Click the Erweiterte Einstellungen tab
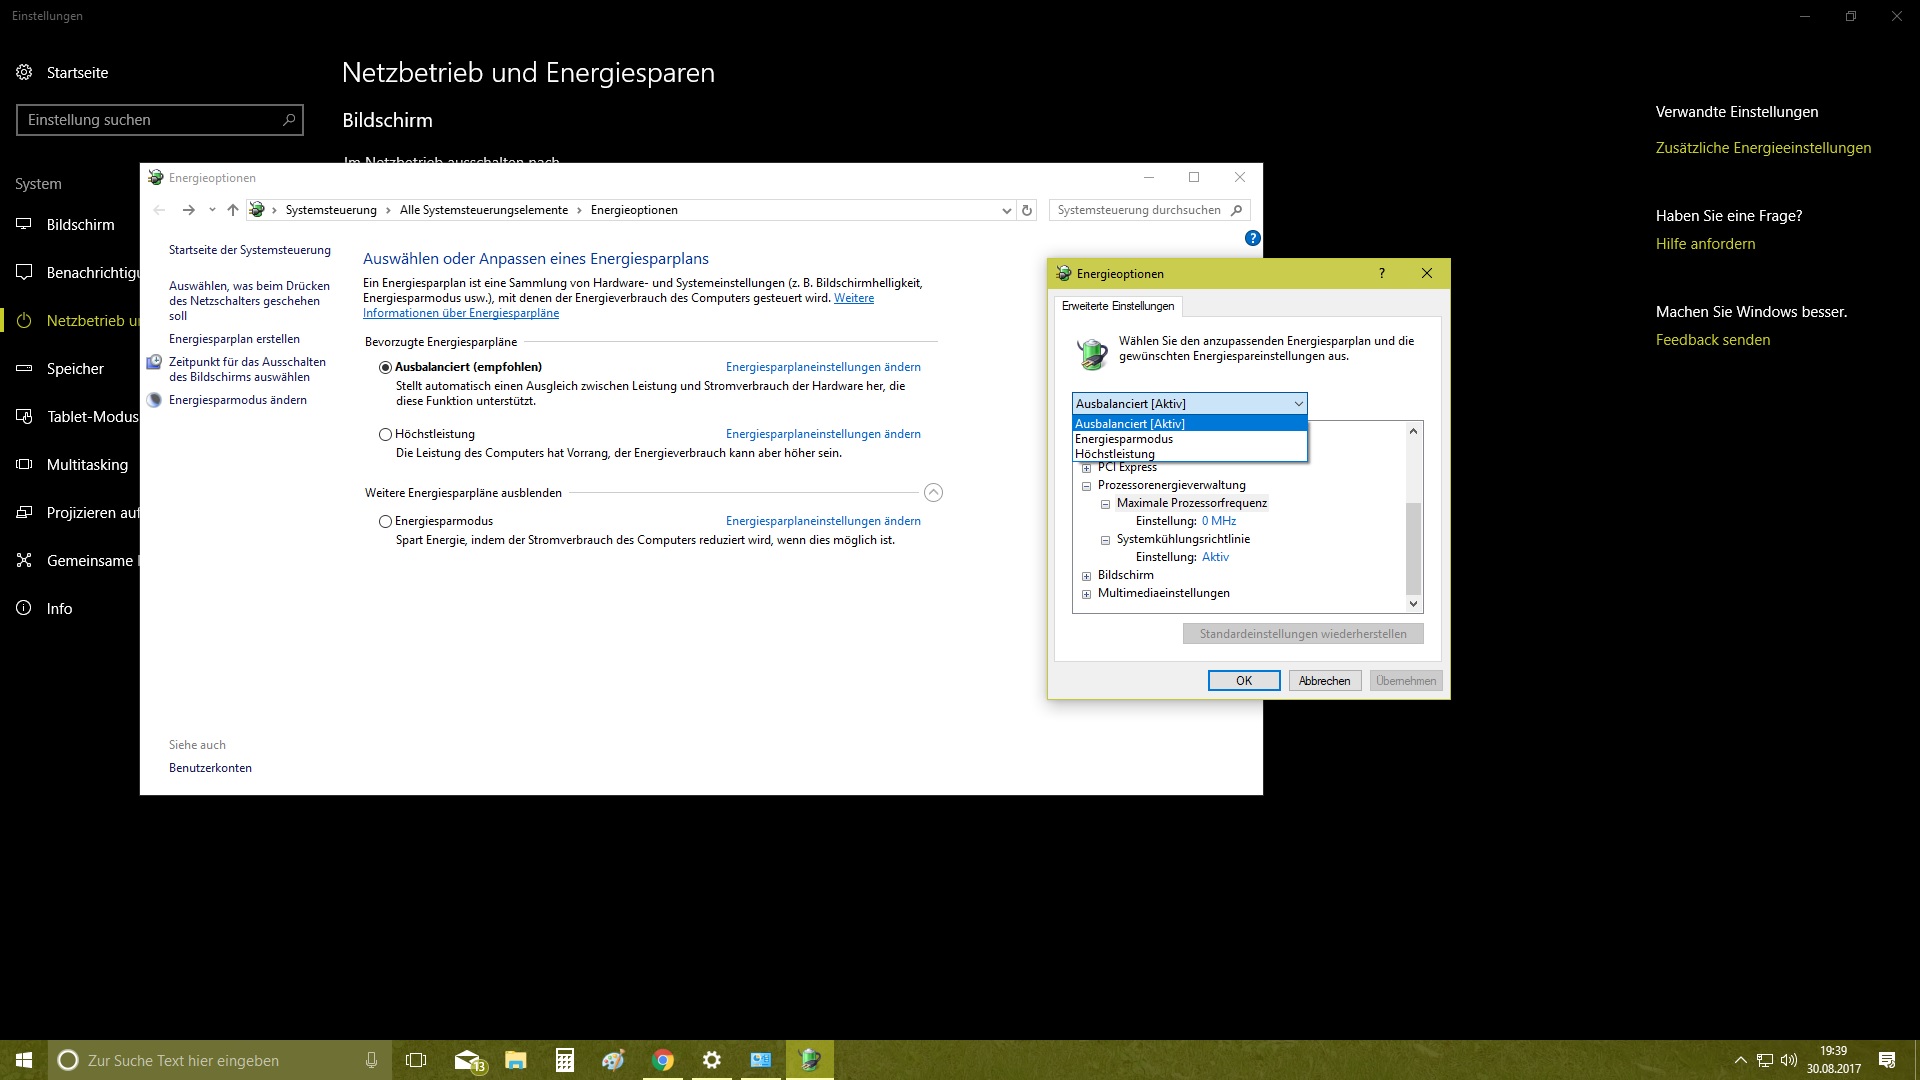 click(x=1118, y=306)
